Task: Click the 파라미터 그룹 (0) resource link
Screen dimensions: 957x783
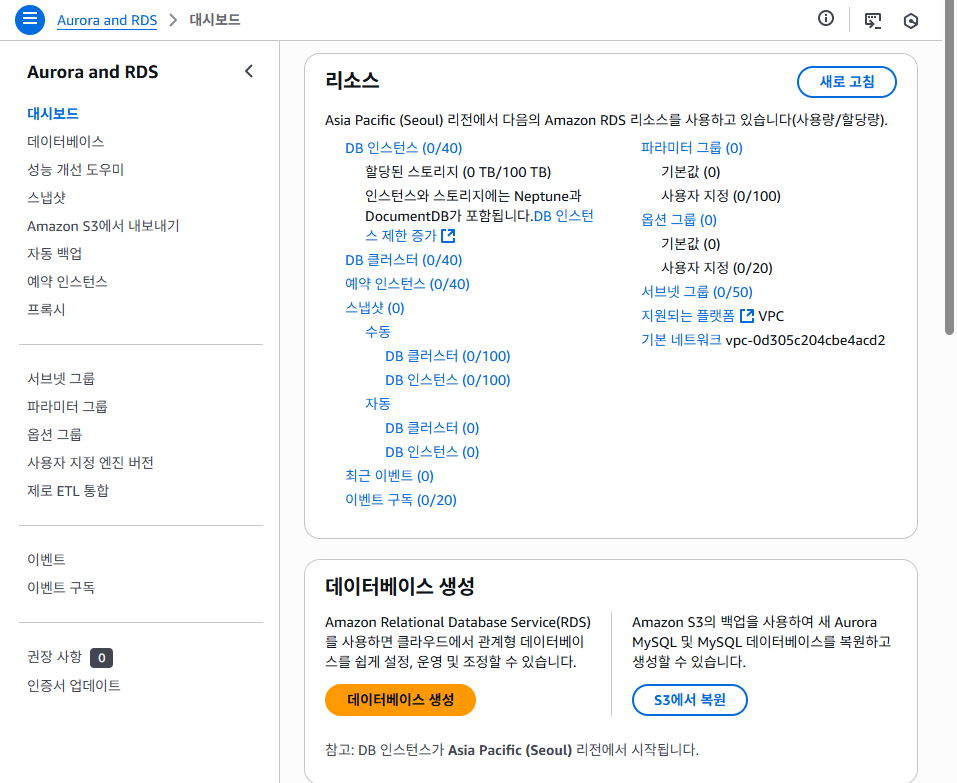Action: (692, 148)
